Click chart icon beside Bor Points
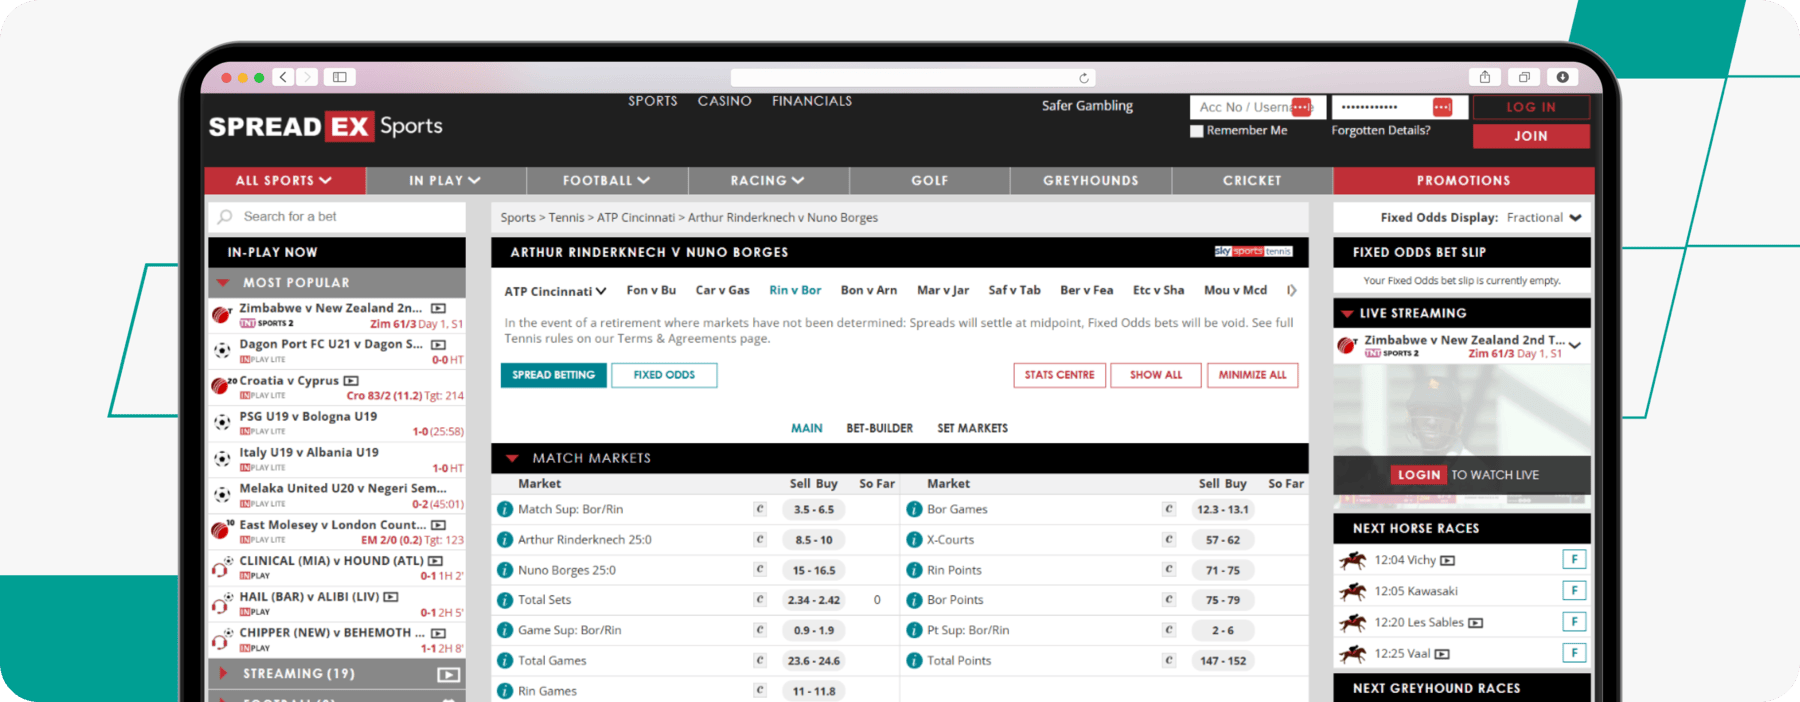Screen dimensions: 1800x702 [1169, 600]
